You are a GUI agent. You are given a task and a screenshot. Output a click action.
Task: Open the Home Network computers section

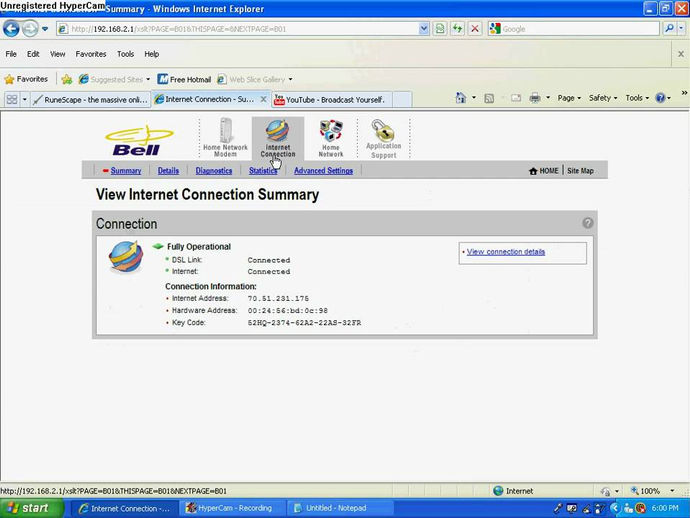point(331,138)
